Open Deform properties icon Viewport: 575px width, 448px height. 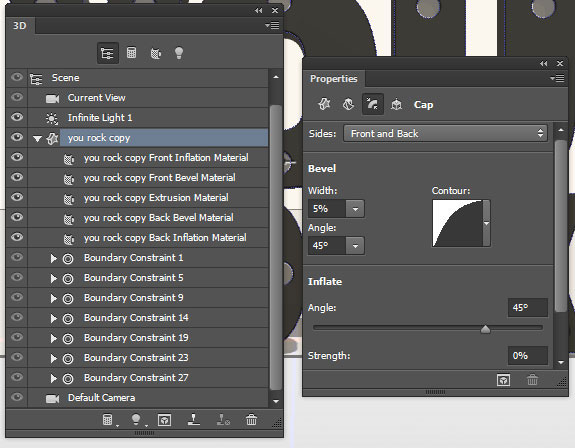(x=348, y=104)
